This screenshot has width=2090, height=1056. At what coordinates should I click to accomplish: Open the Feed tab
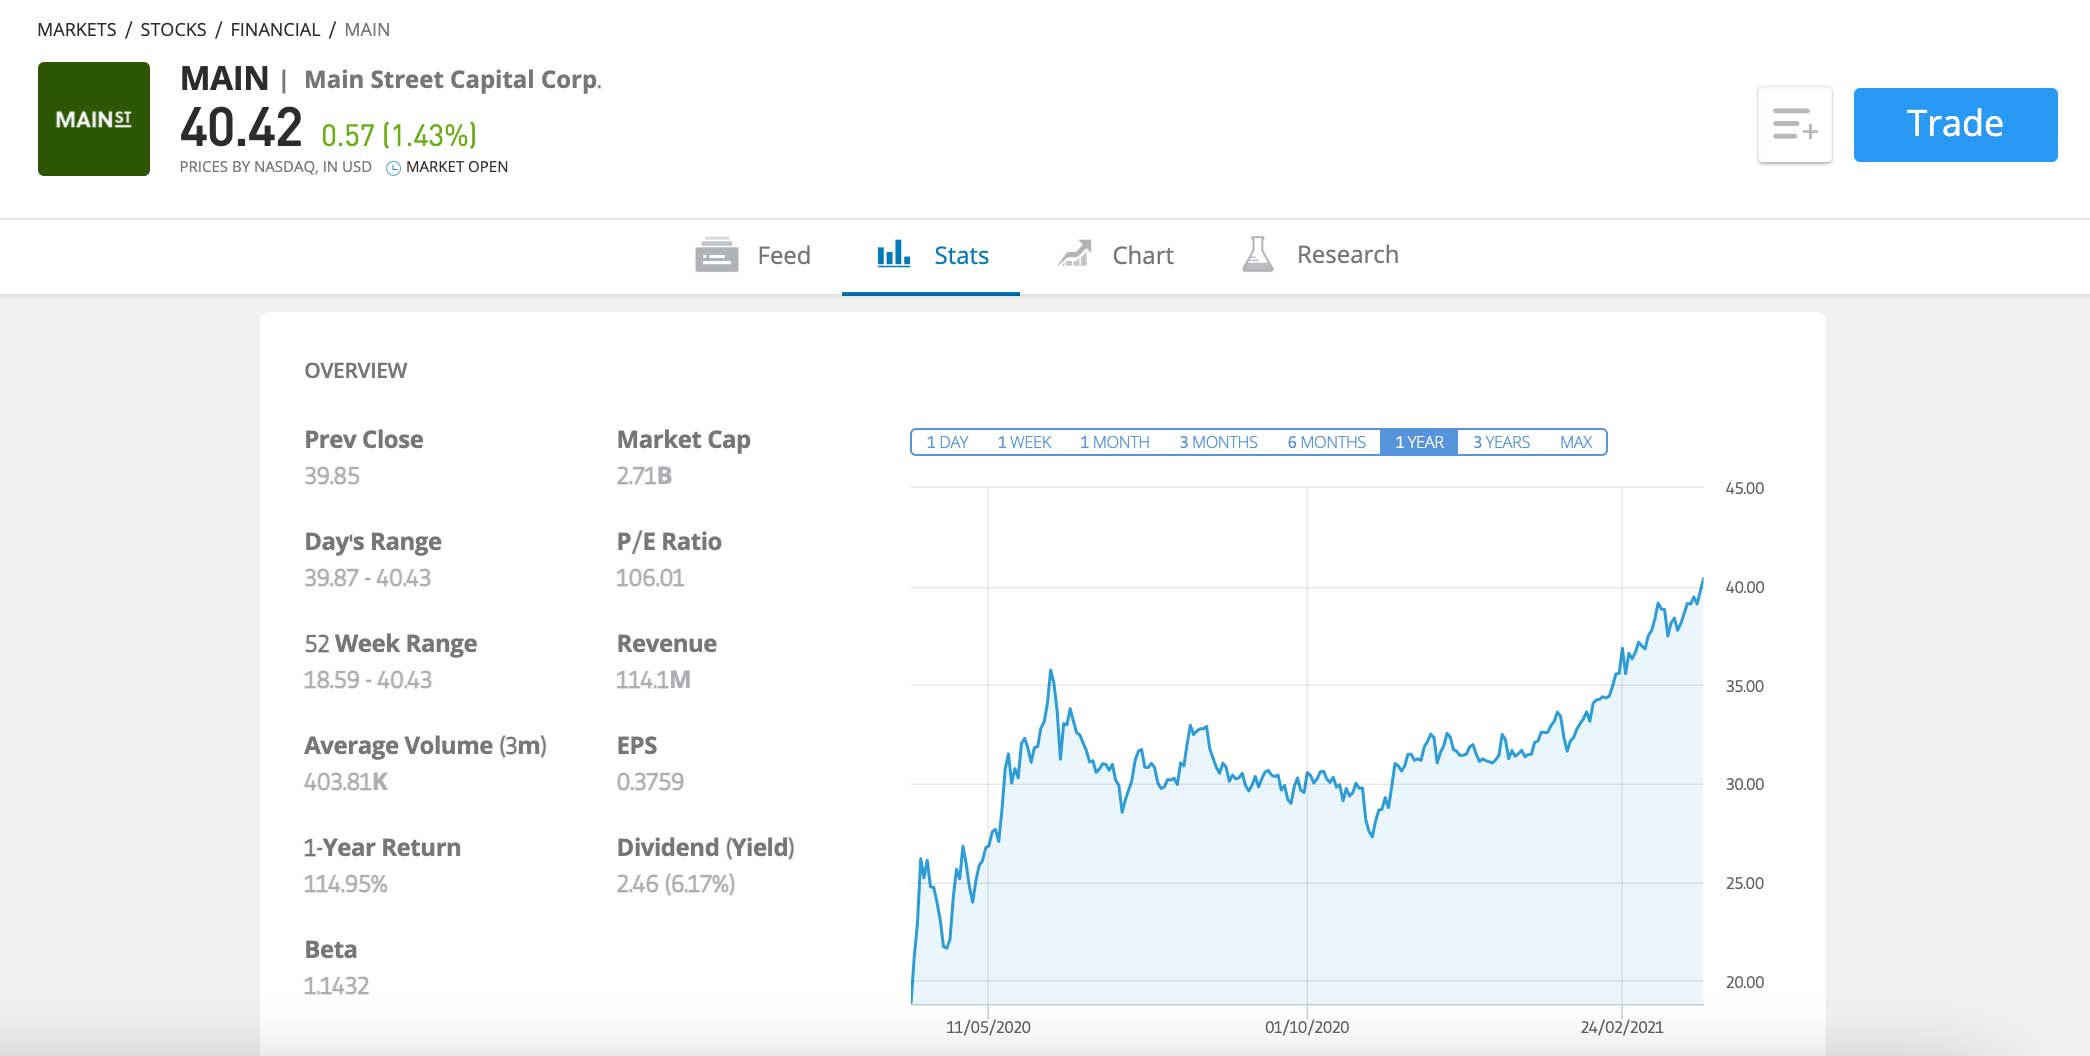click(x=753, y=256)
